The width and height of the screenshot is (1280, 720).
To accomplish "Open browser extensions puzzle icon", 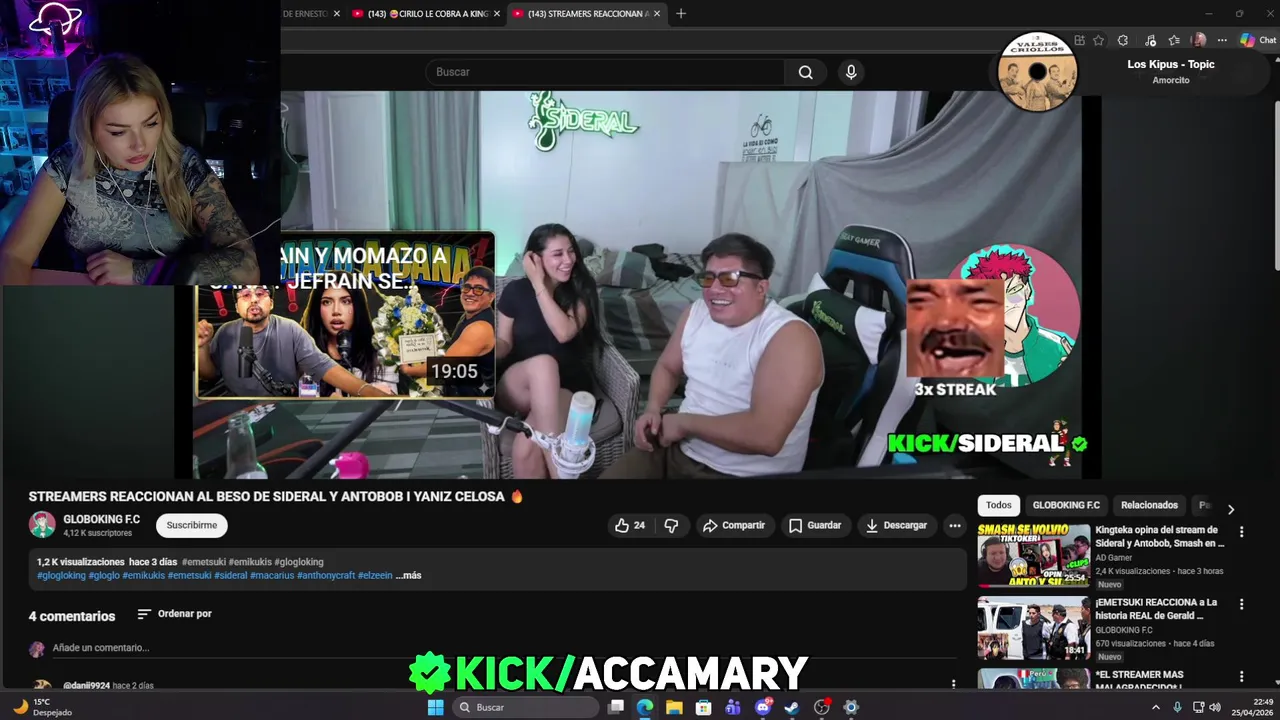I will [1123, 40].
